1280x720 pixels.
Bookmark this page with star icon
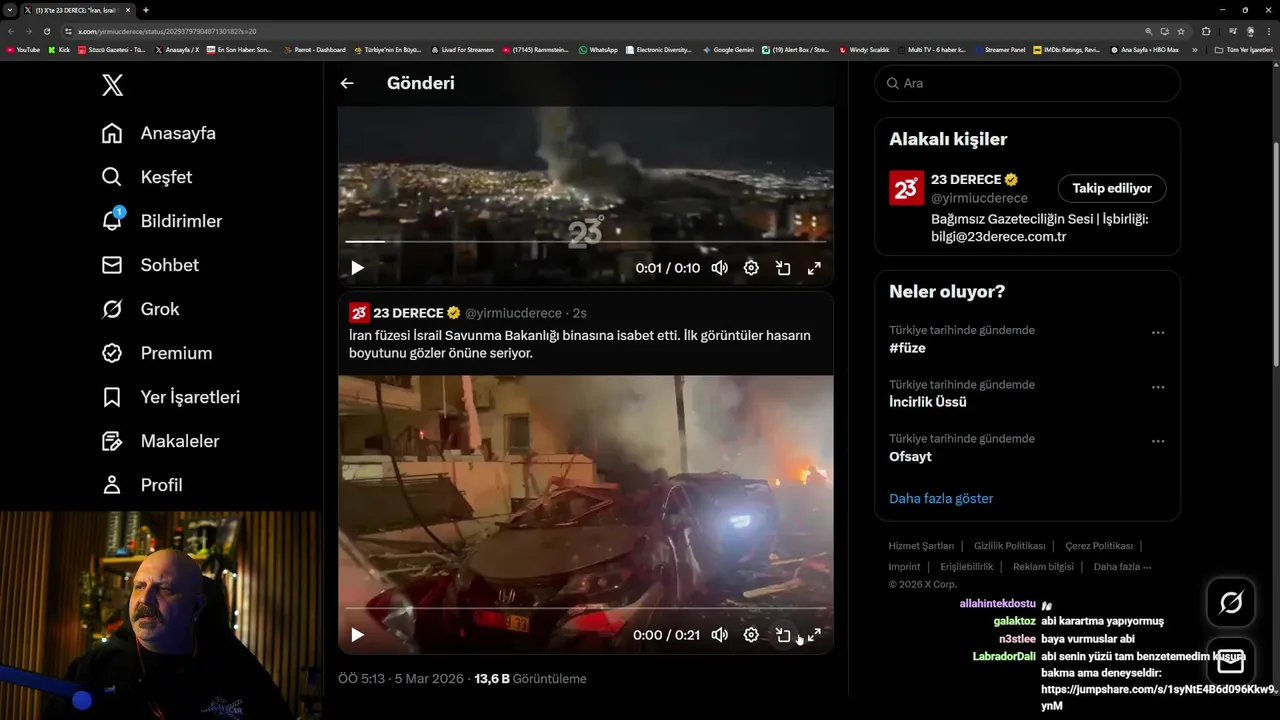1181,31
